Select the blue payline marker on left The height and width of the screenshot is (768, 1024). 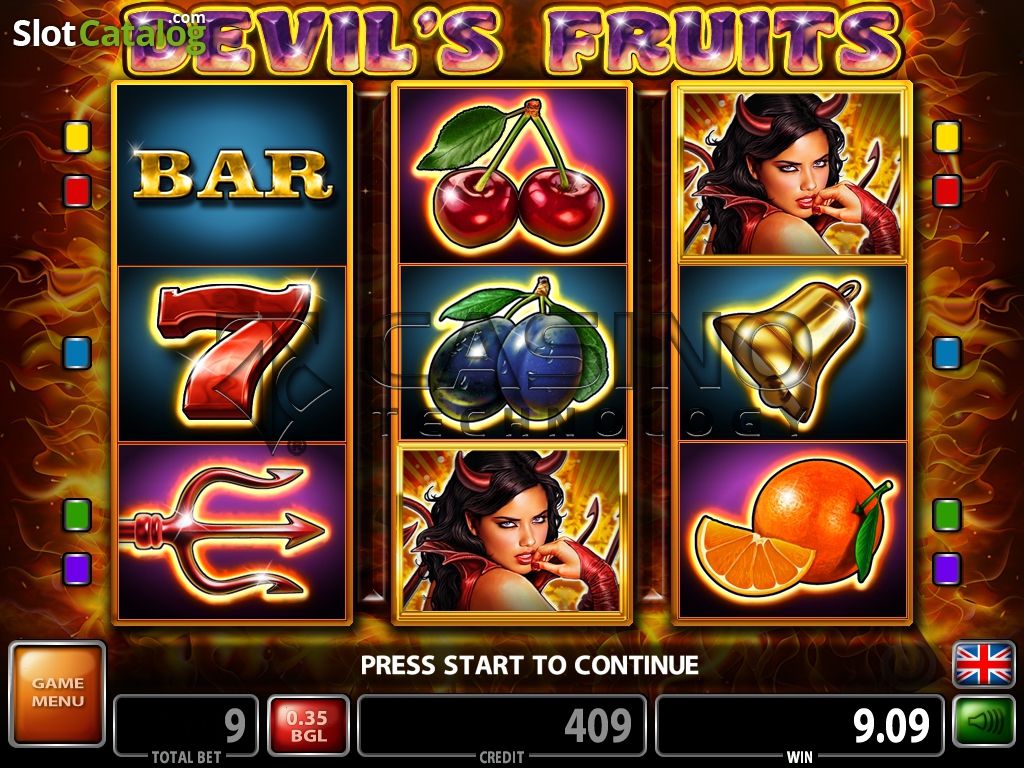(77, 353)
